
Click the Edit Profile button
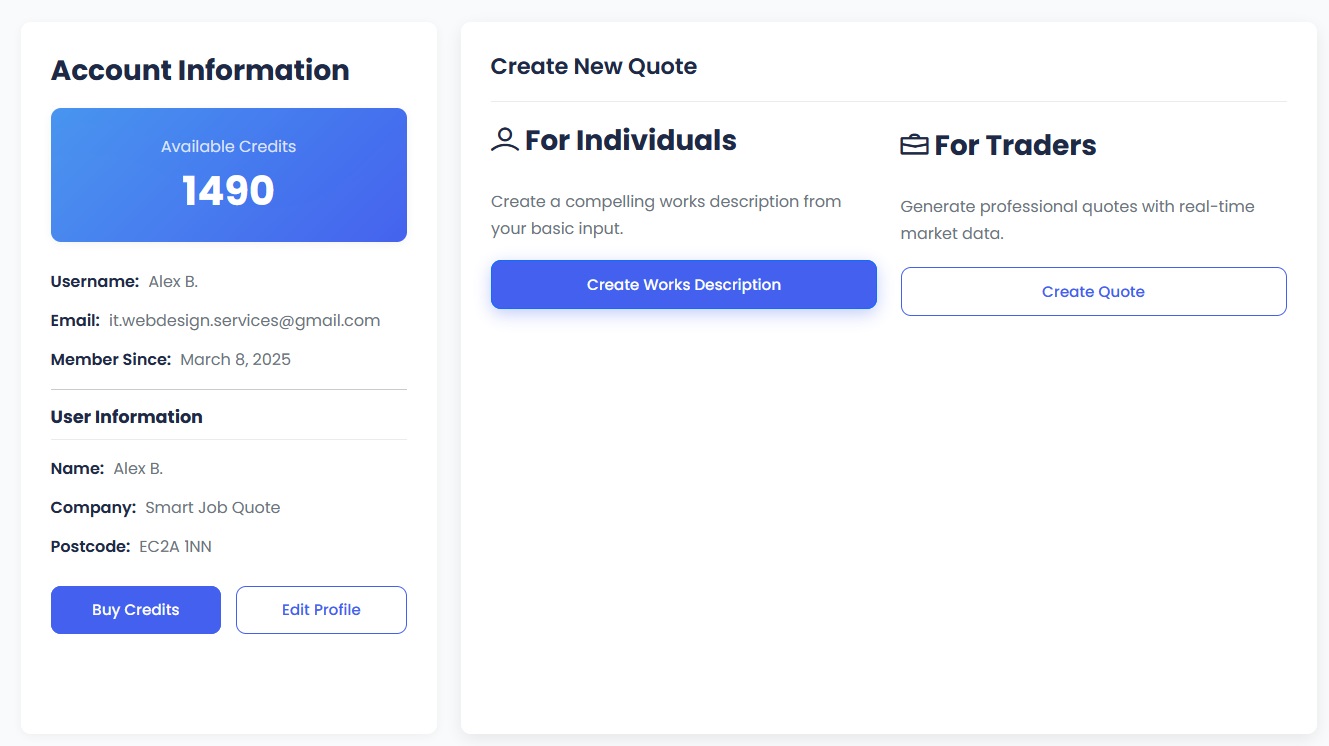pos(321,610)
